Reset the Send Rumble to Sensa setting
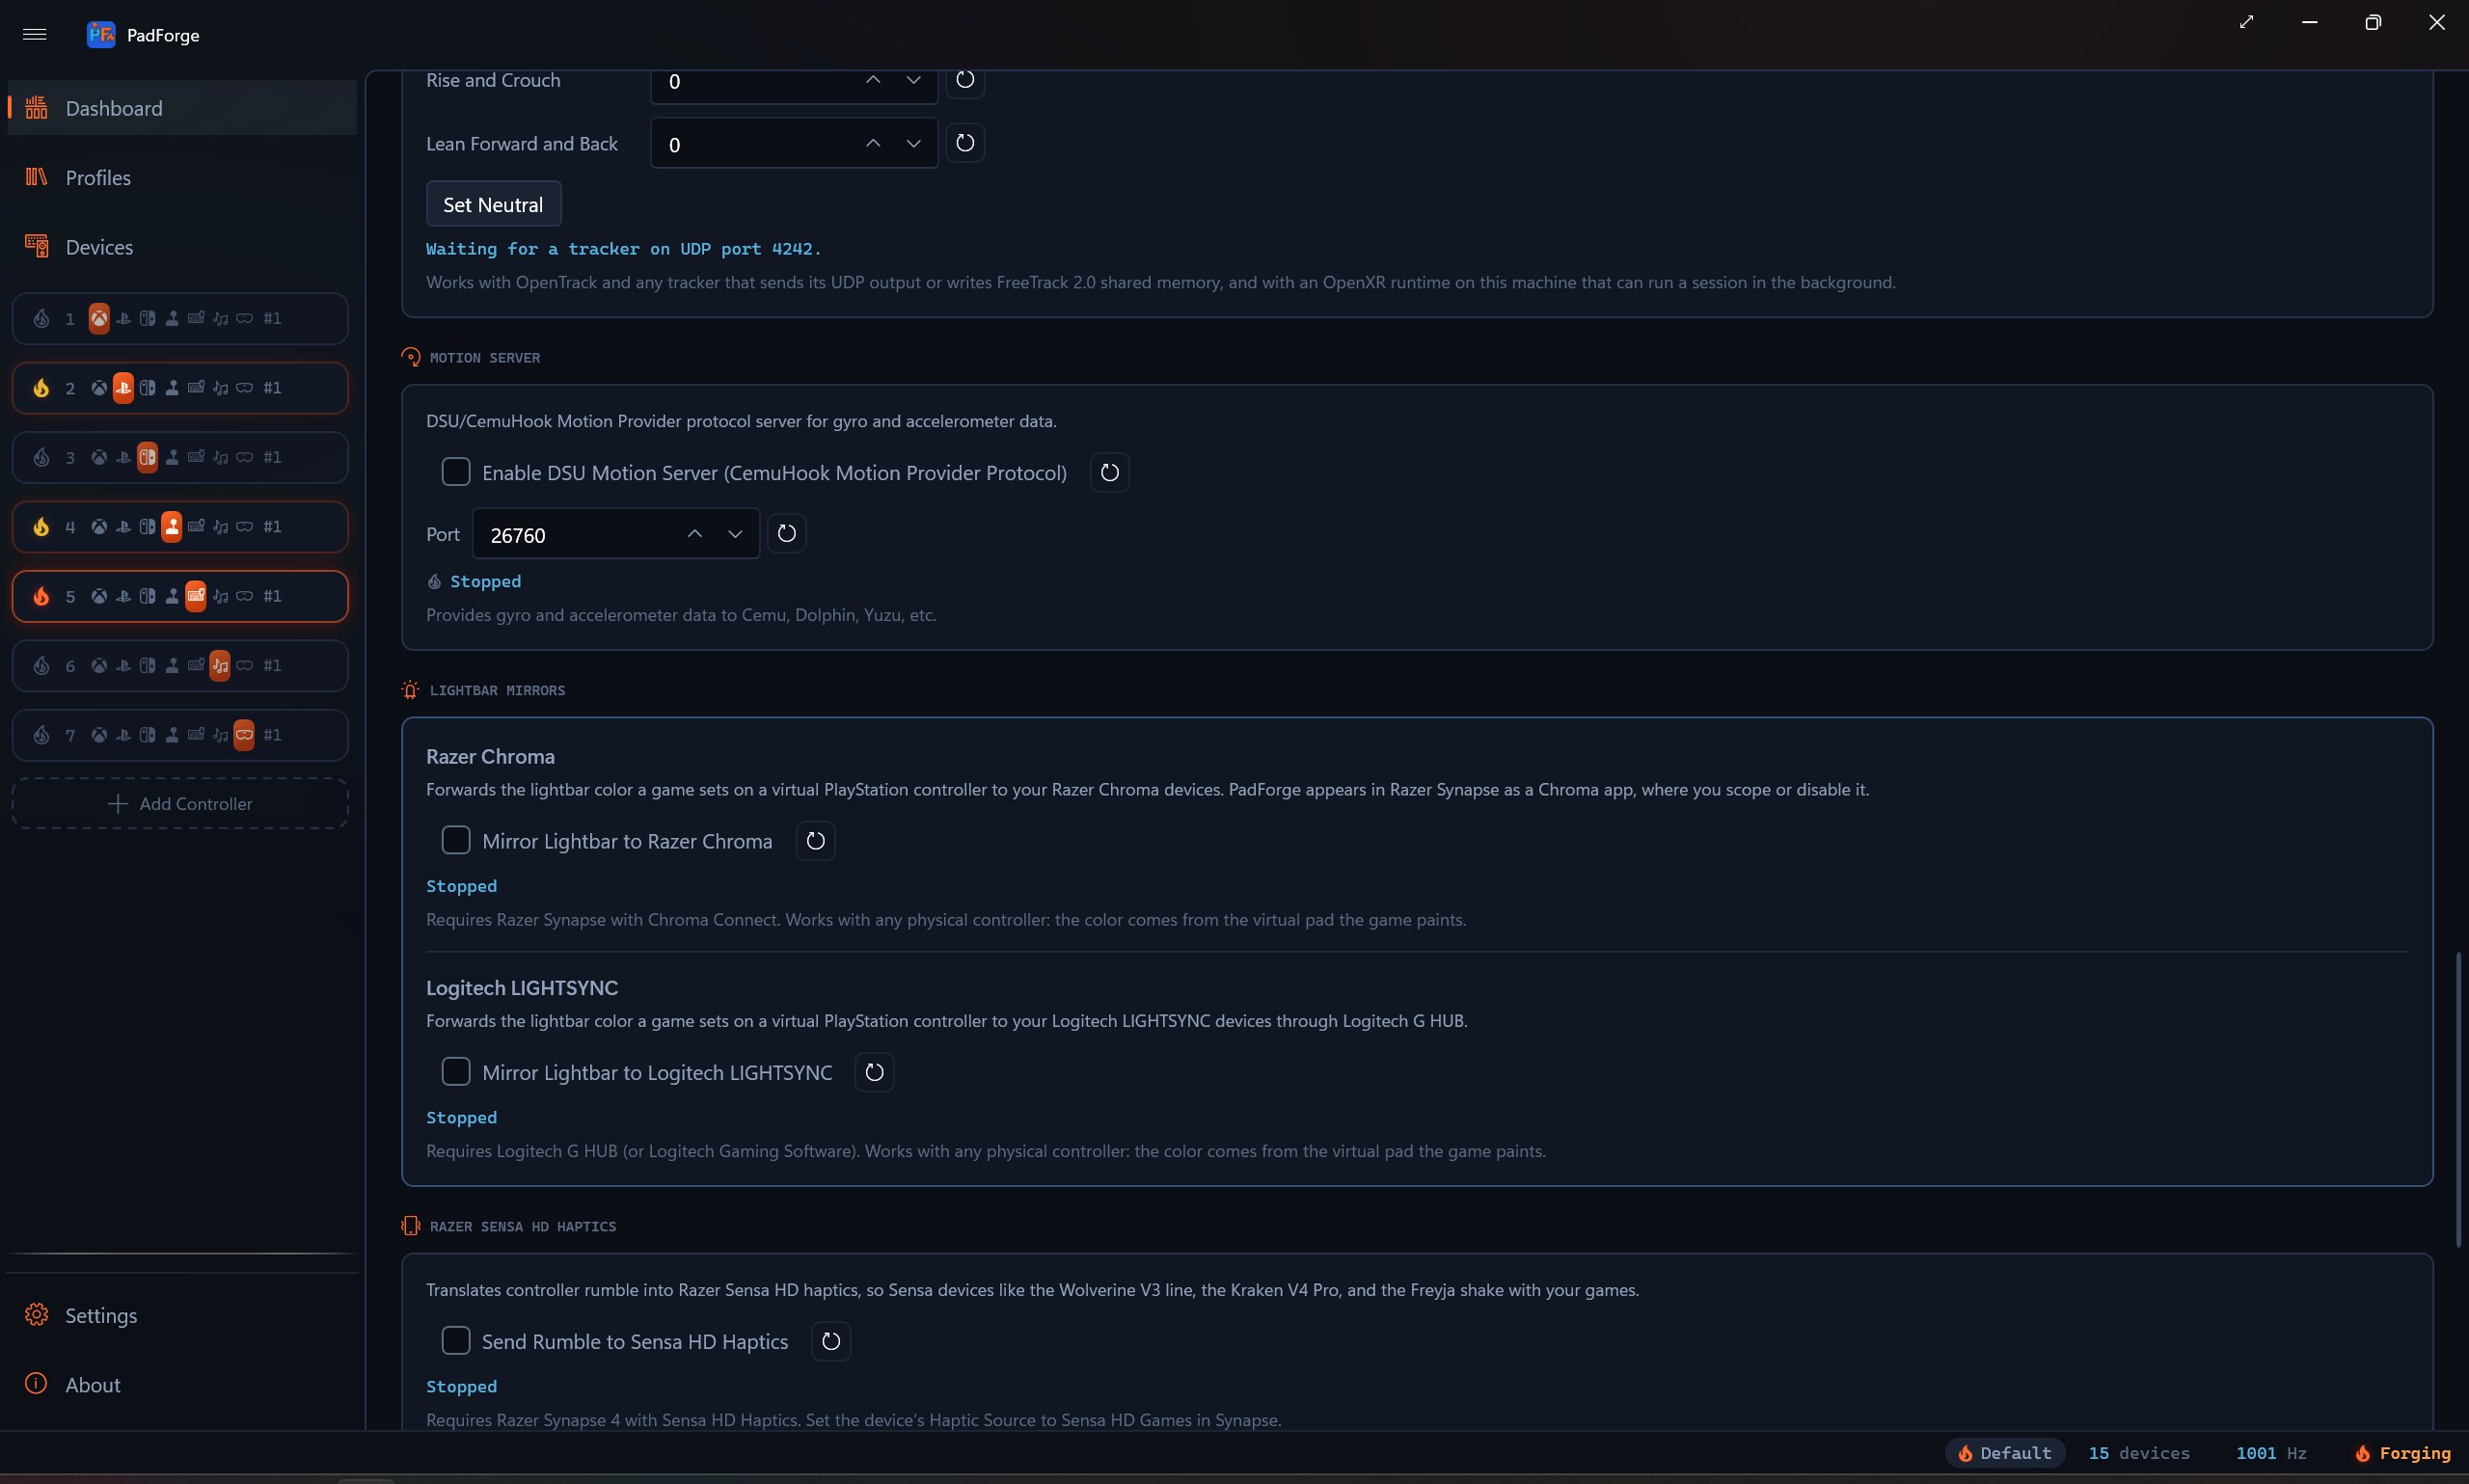This screenshot has width=2469, height=1484. [831, 1341]
